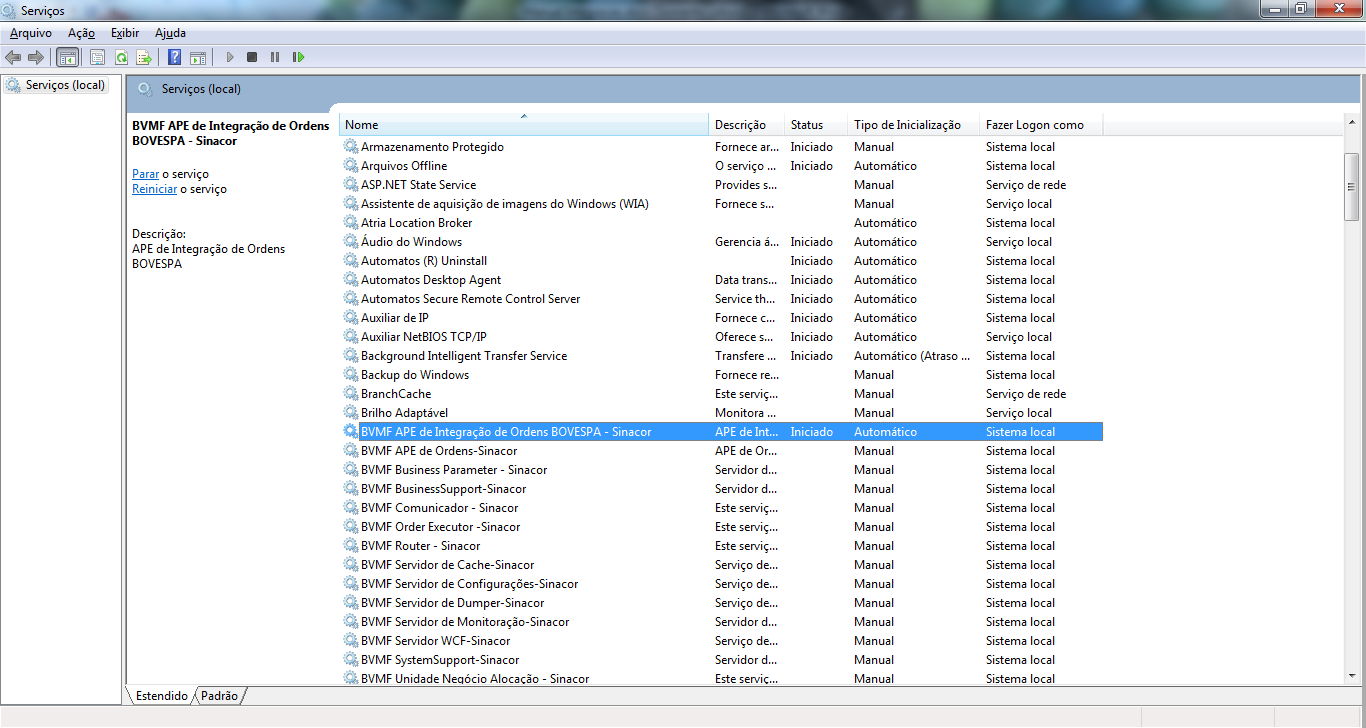Click the Restart service toolbar icon

pyautogui.click(x=298, y=57)
